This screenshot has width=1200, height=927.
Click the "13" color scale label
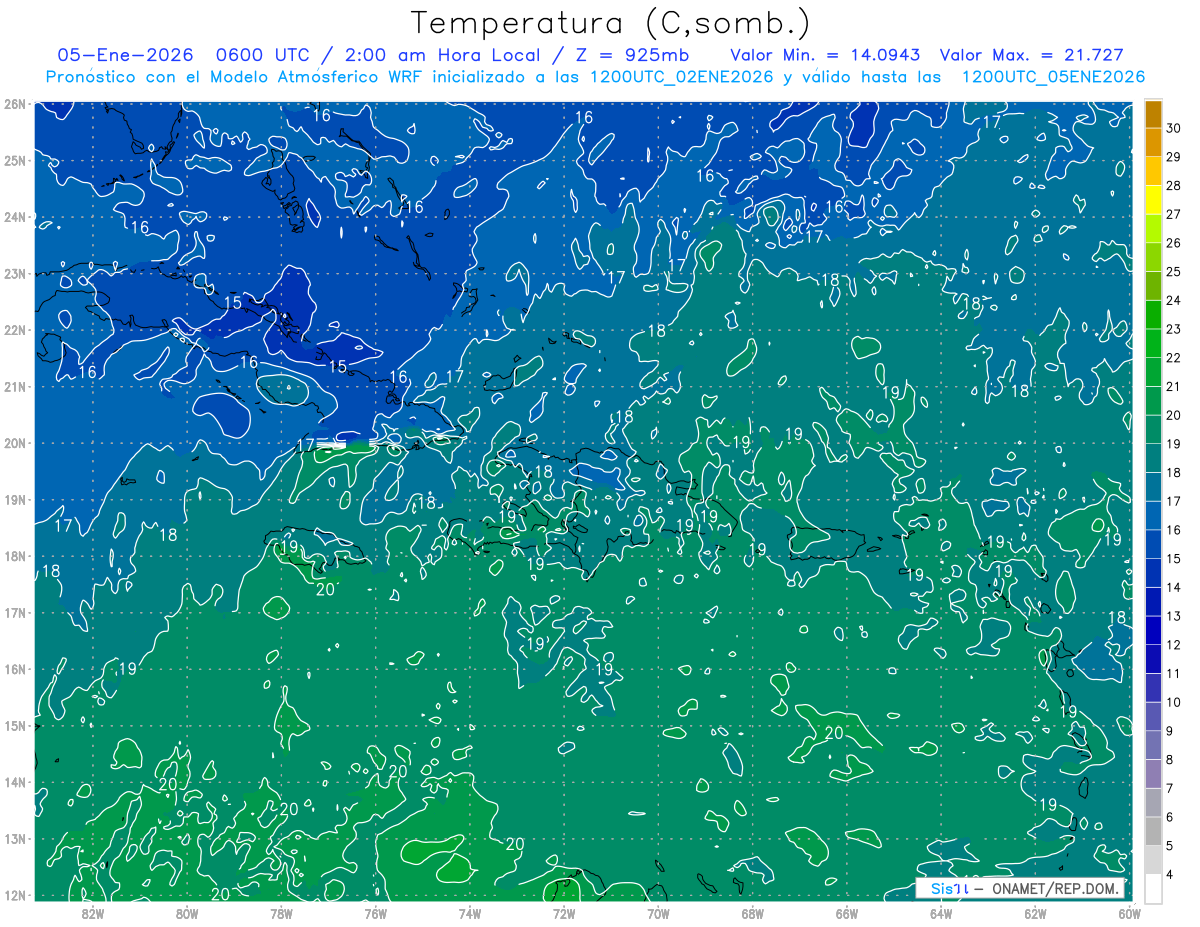click(1174, 616)
